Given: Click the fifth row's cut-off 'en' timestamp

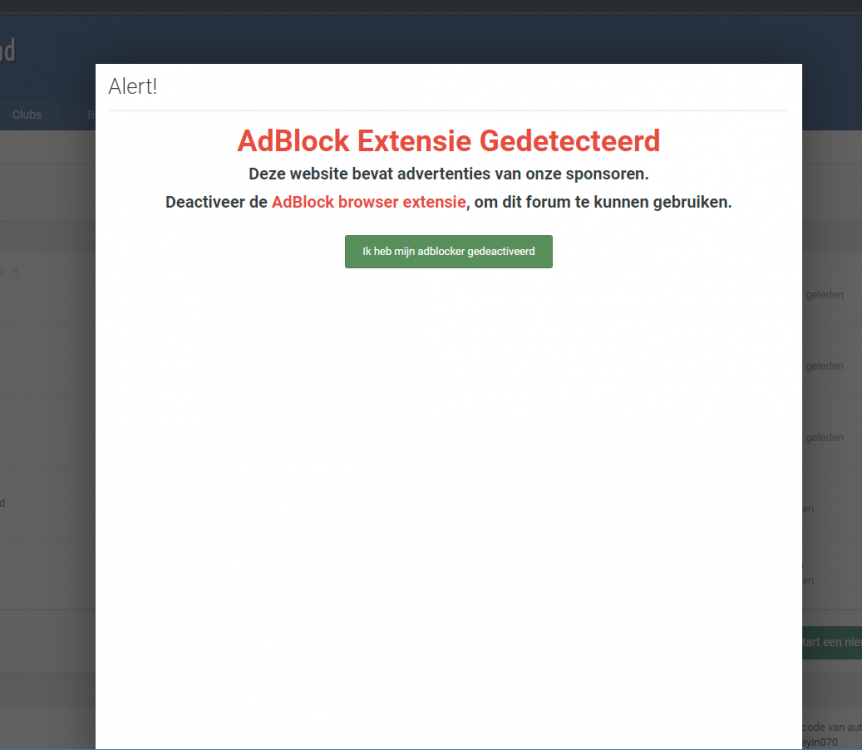Looking at the screenshot, I should tap(808, 580).
